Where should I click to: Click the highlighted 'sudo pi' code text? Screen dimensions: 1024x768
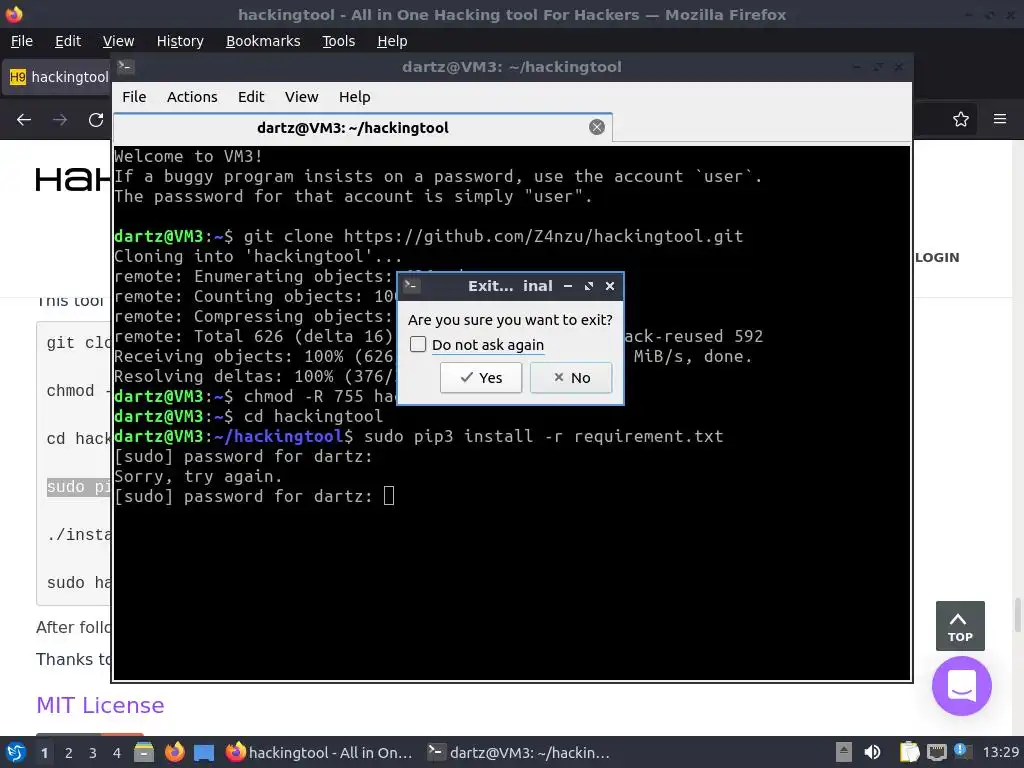point(79,487)
